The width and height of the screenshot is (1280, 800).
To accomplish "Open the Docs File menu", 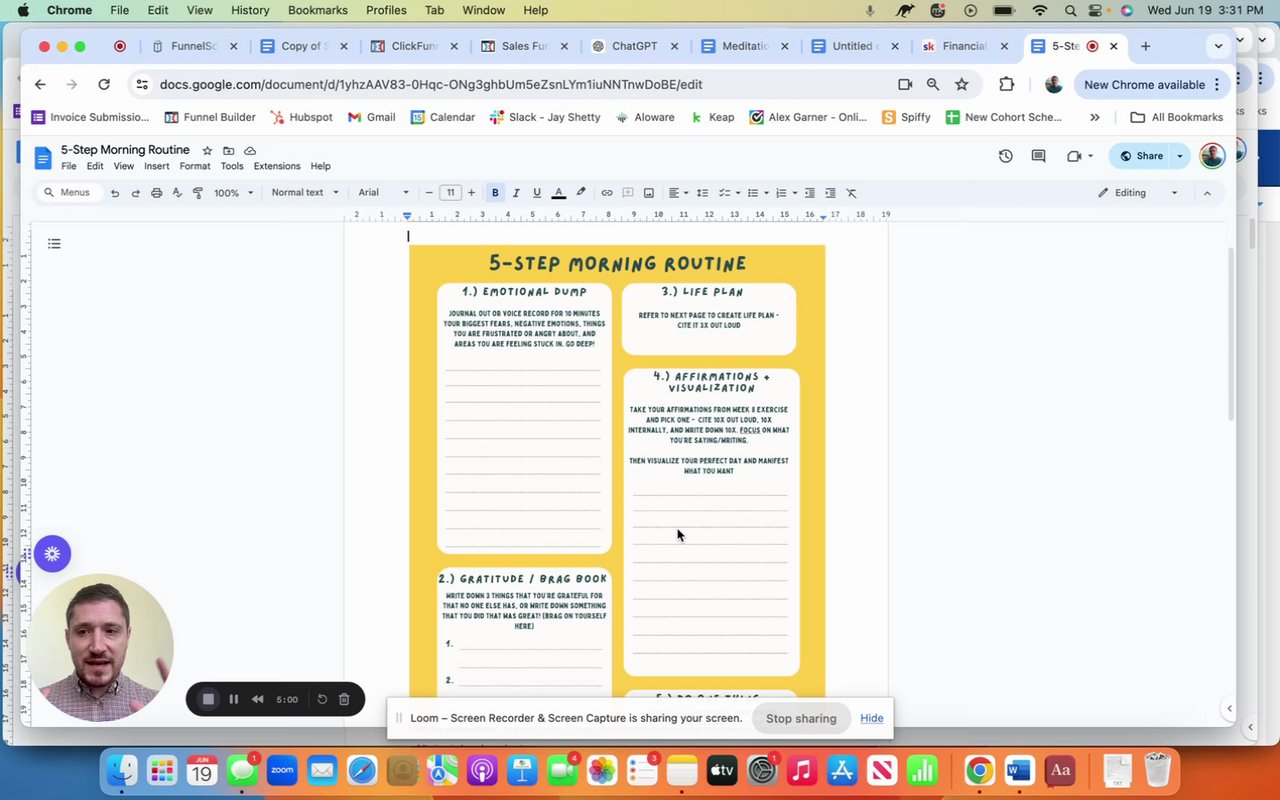I will [x=69, y=166].
